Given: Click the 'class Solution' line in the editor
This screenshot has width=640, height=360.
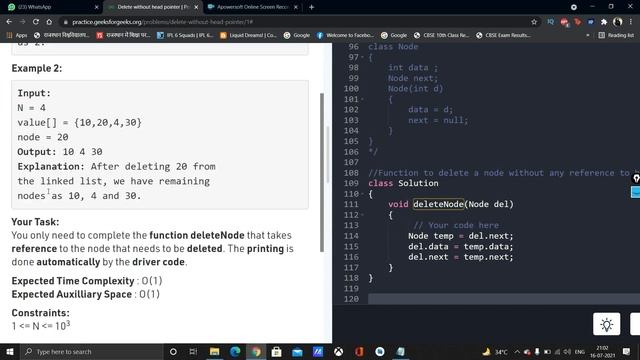Looking at the screenshot, I should (x=403, y=183).
